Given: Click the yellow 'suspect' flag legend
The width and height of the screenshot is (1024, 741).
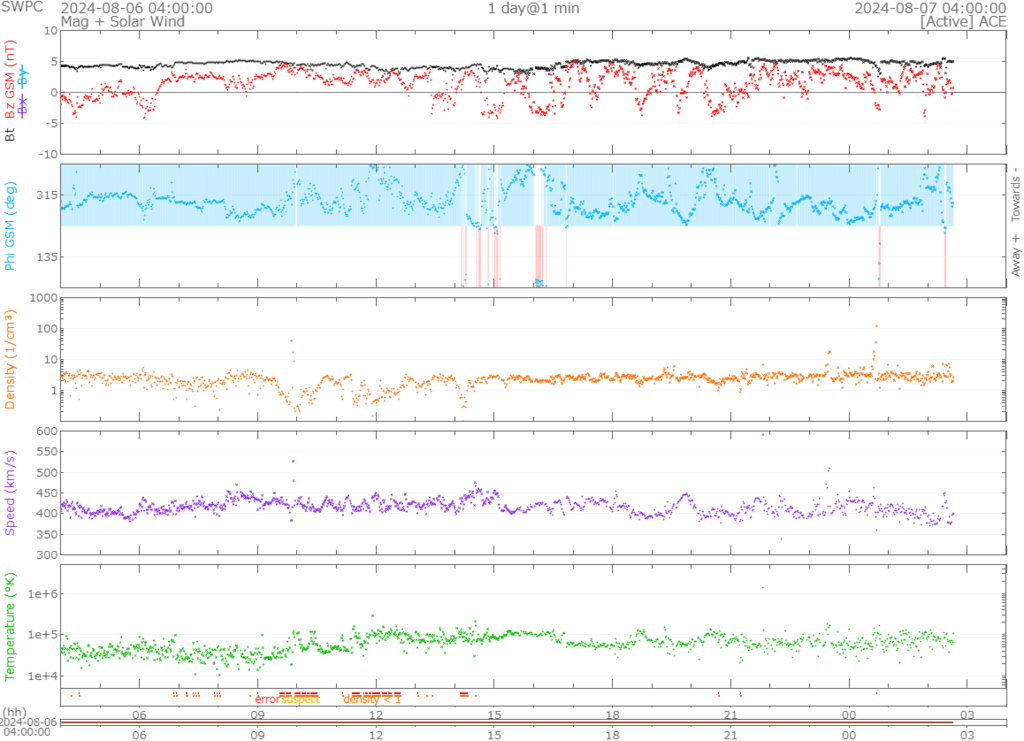Looking at the screenshot, I should [299, 699].
